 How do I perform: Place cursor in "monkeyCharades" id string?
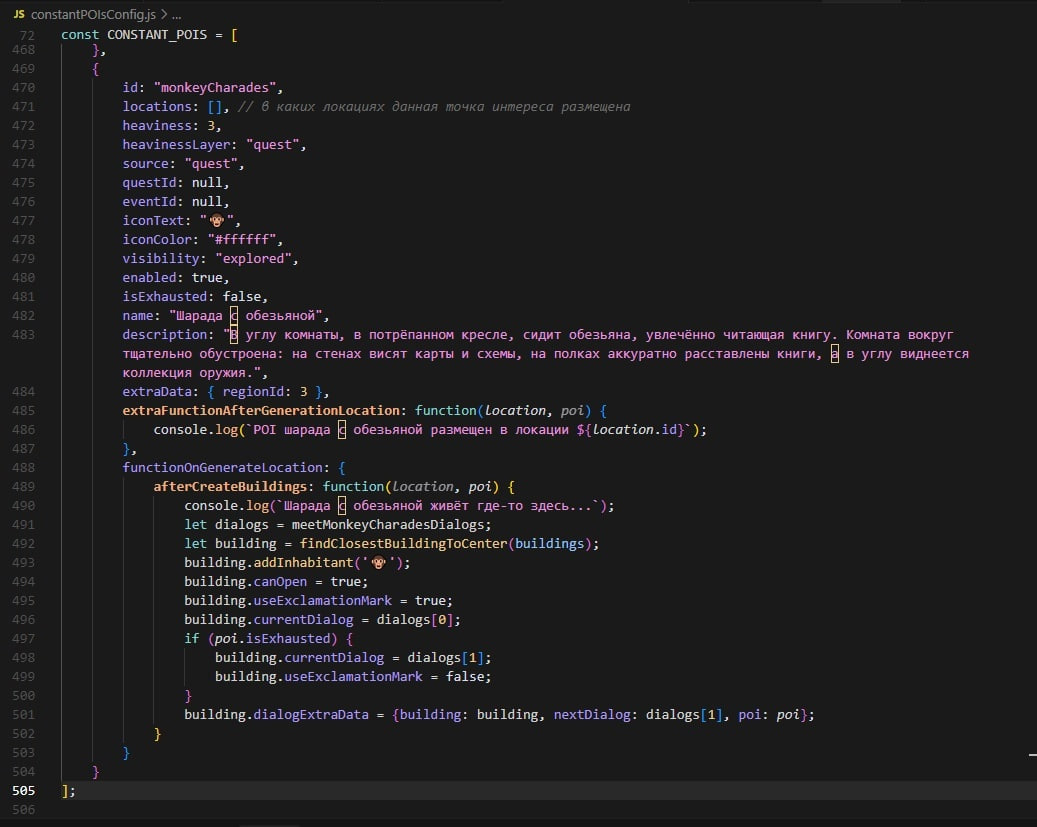coord(214,88)
